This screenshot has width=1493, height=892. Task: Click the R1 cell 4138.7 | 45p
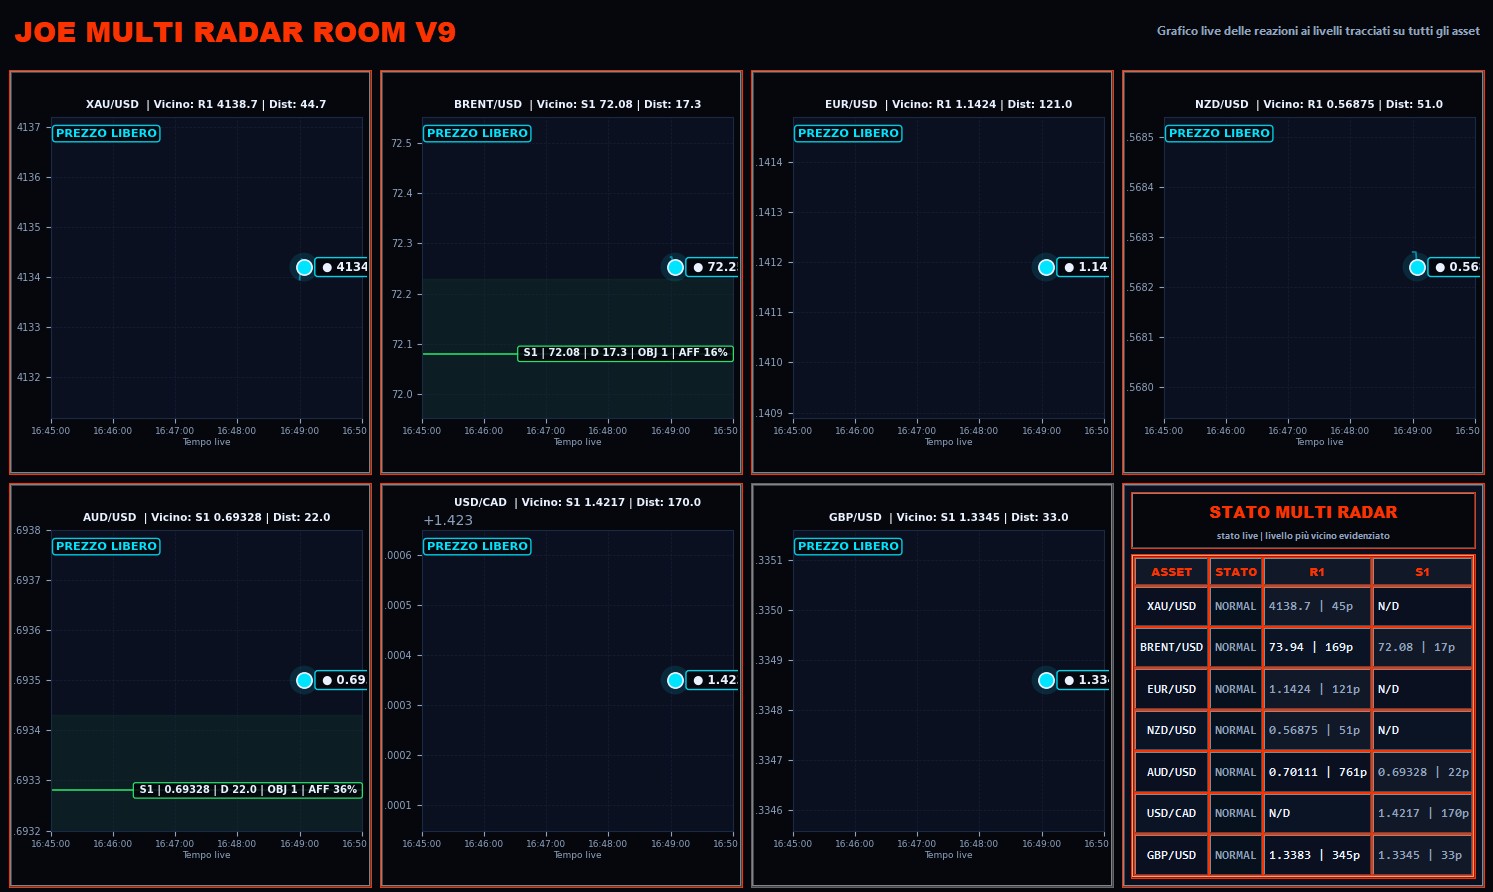[x=1317, y=606]
